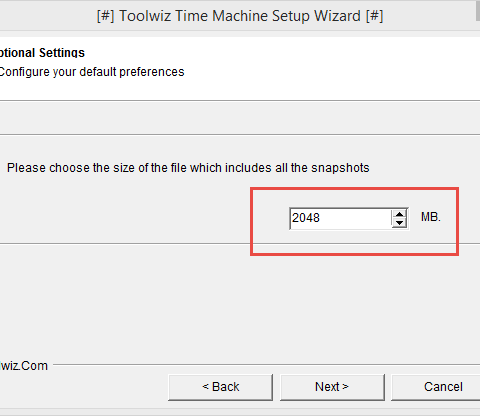Click the Setup Wizard title bar
Screen dimensions: 480x416
tap(240, 16)
